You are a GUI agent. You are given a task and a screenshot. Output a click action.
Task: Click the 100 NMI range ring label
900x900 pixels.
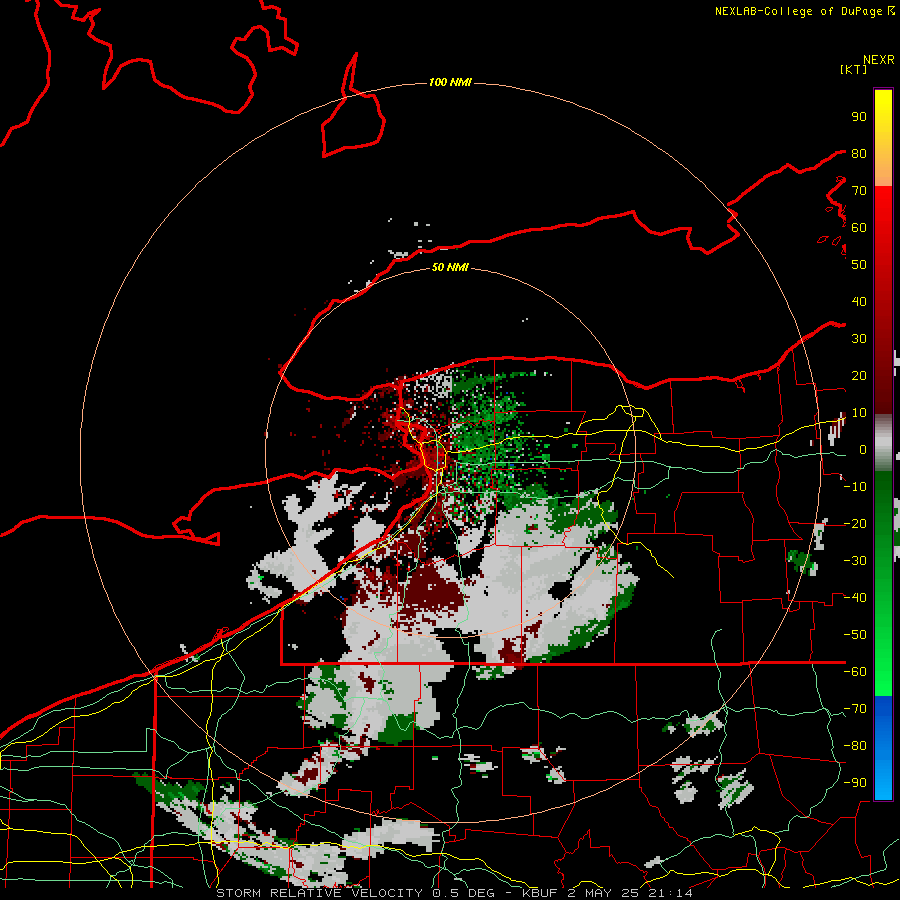(450, 83)
